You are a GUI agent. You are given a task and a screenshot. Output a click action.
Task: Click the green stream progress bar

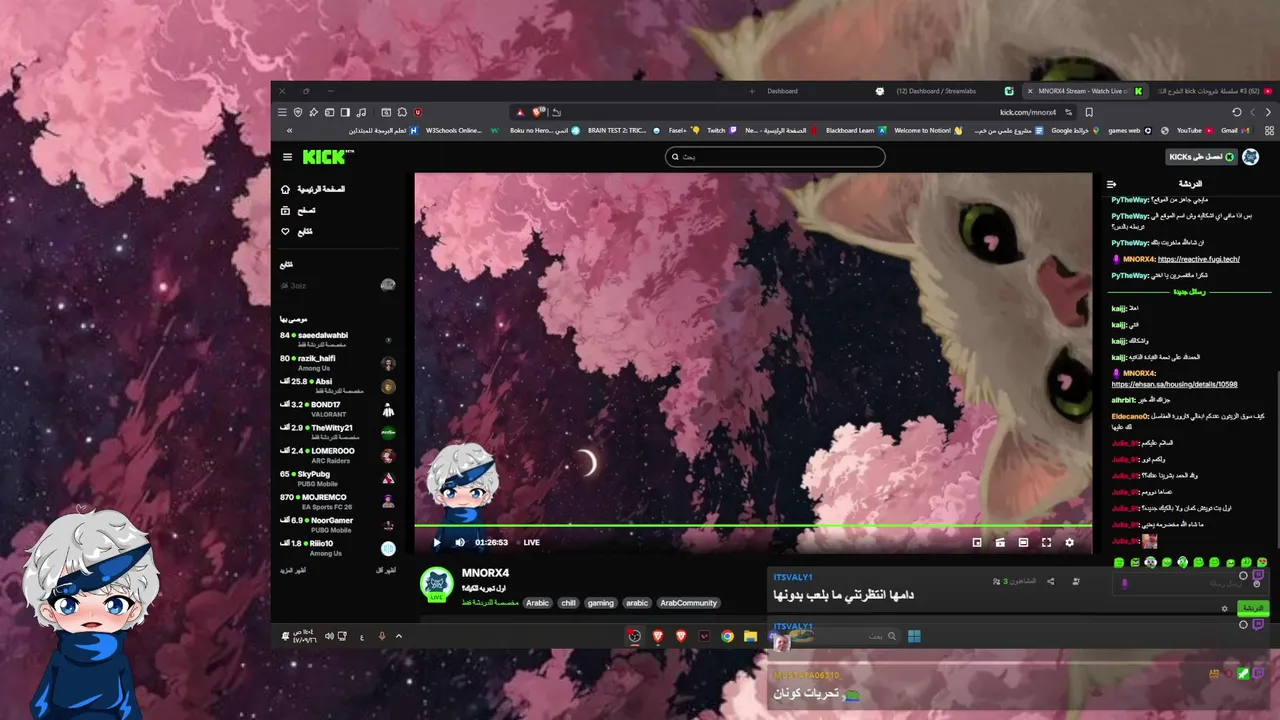pyautogui.click(x=753, y=526)
